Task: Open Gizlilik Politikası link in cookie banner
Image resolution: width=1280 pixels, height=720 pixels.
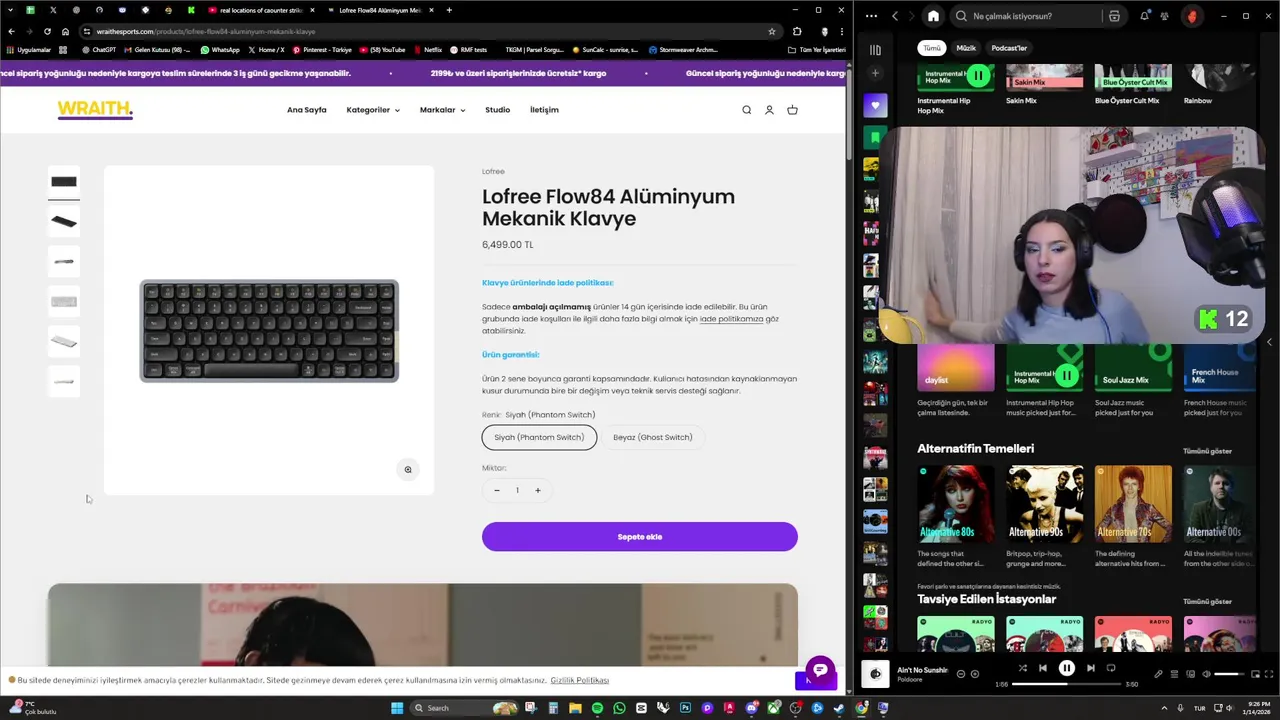Action: click(x=580, y=680)
